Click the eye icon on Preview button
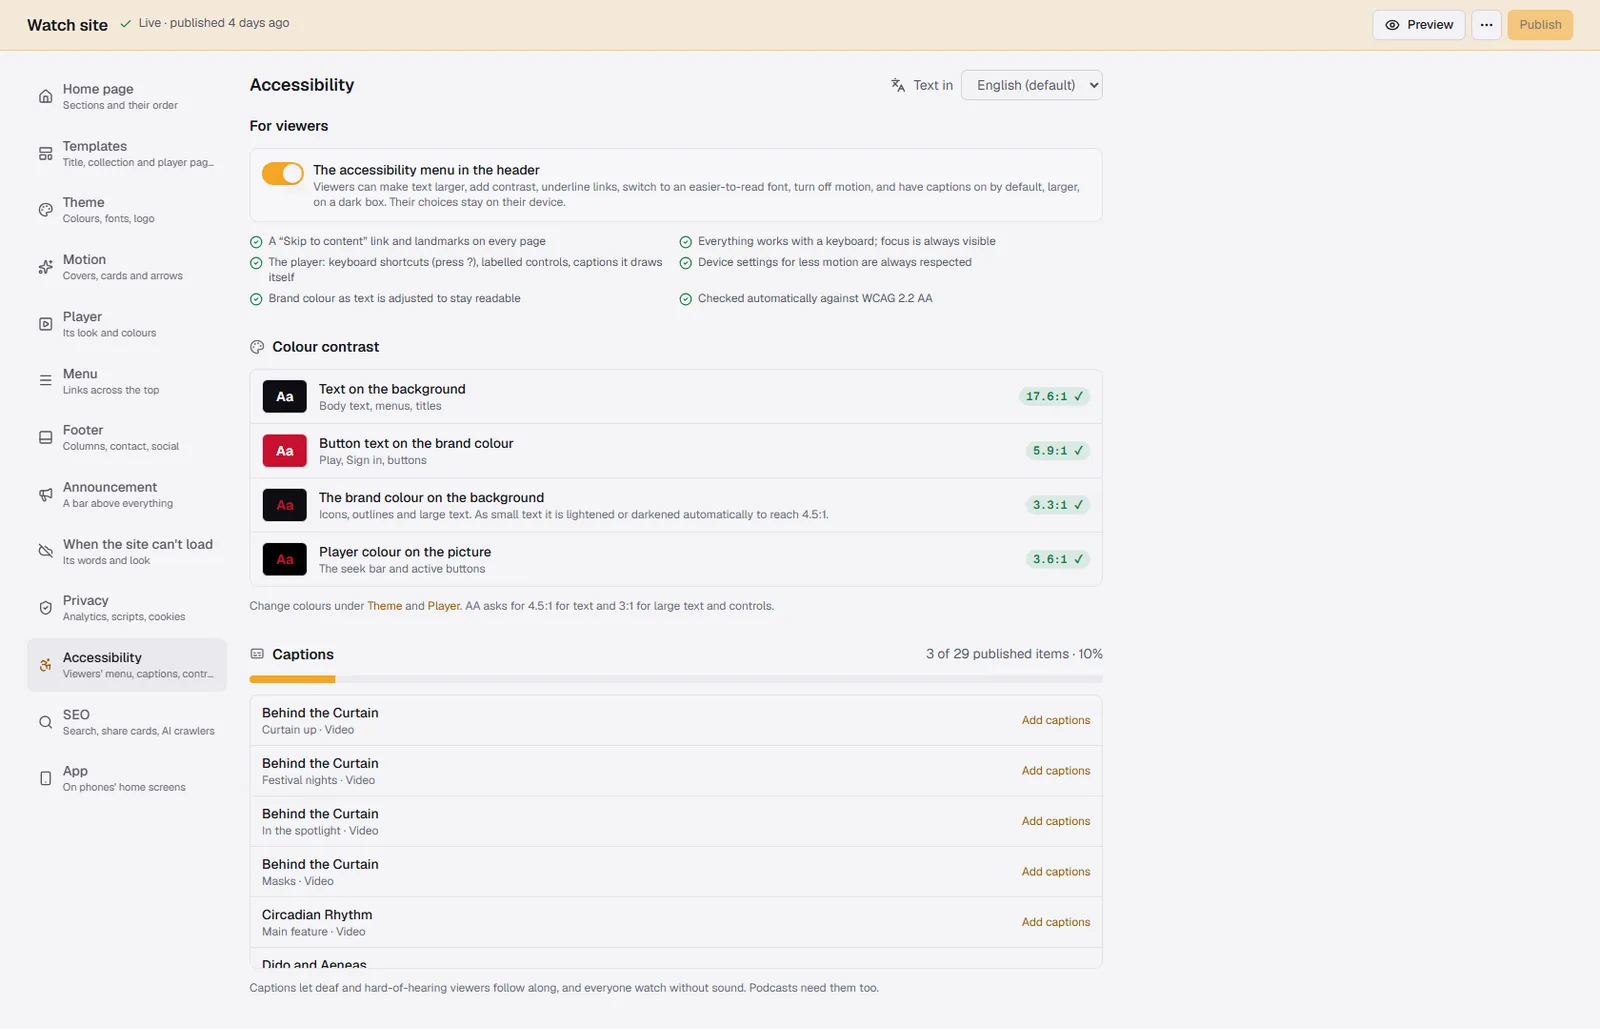 (x=1392, y=25)
